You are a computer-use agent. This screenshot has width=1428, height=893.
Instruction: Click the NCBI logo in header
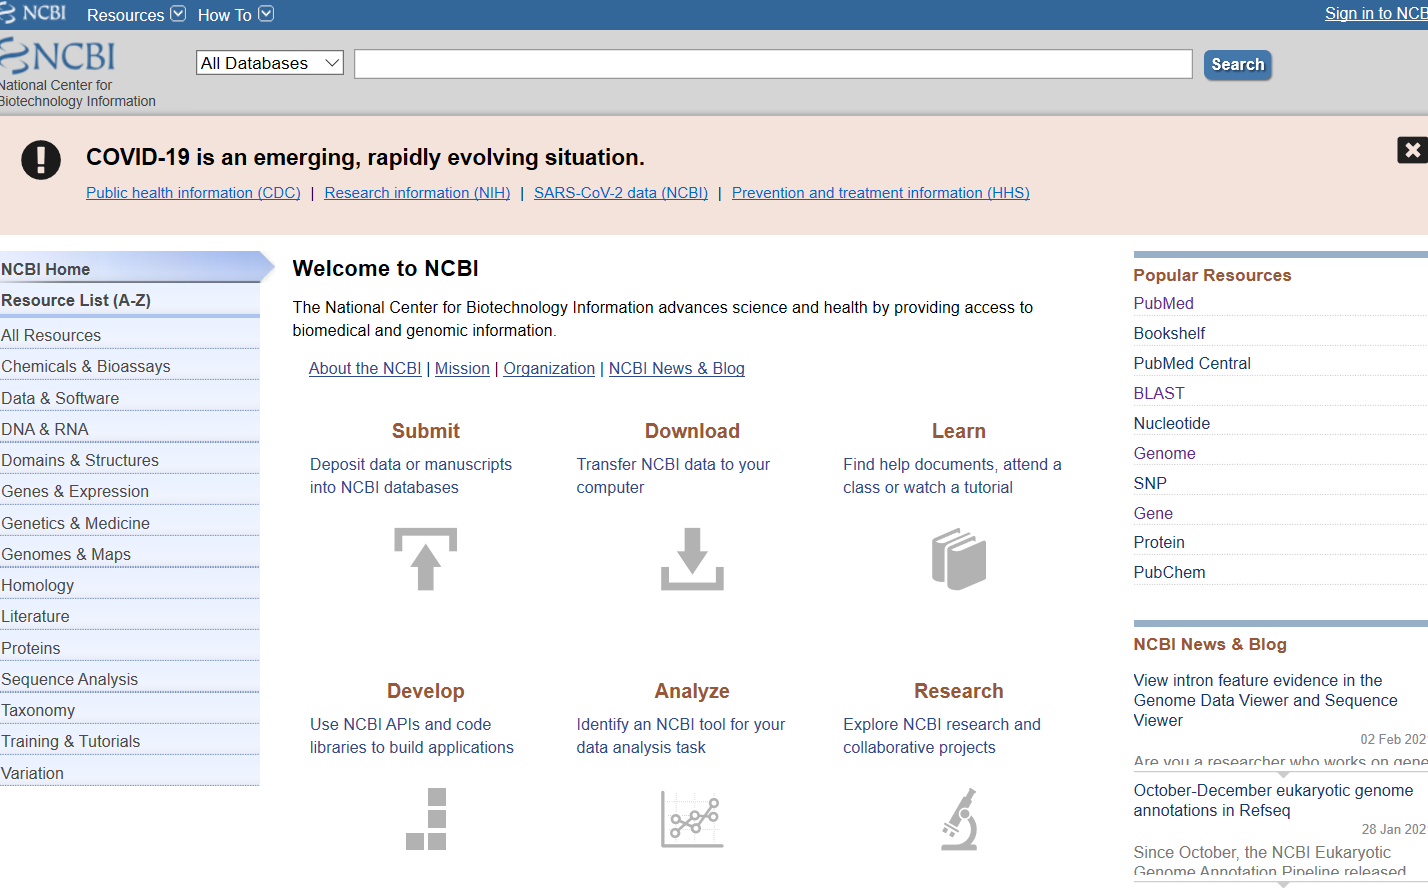pyautogui.click(x=58, y=56)
